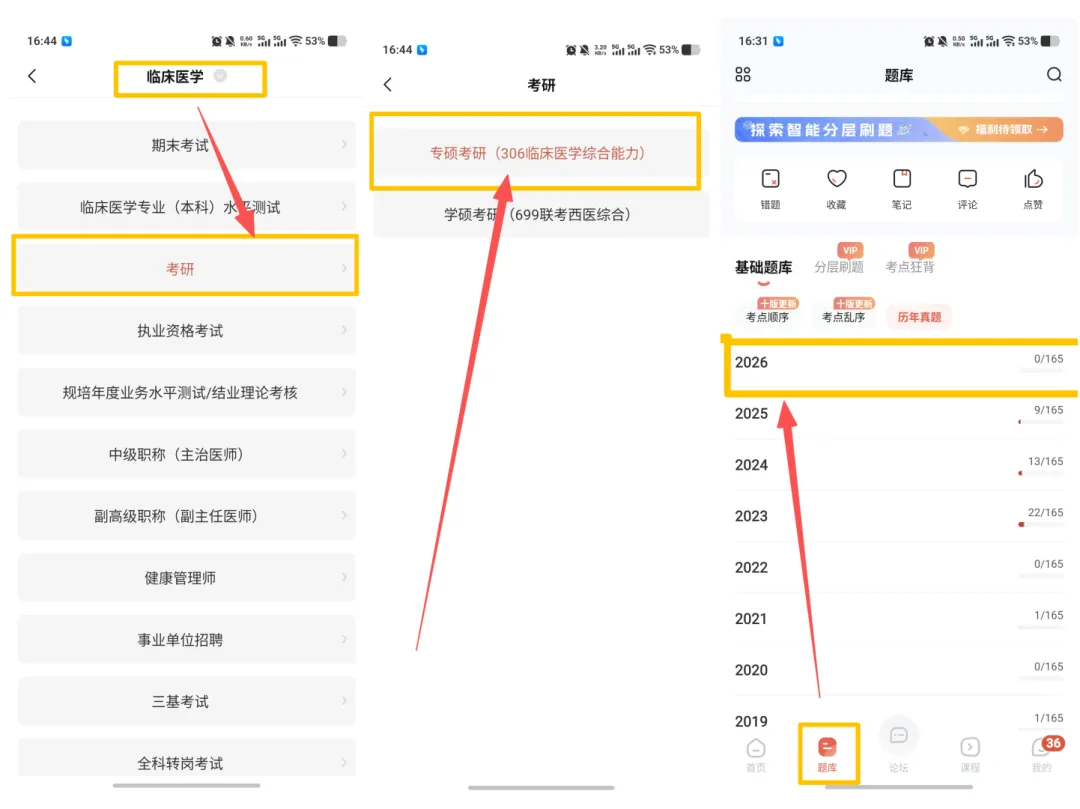Image resolution: width=1080 pixels, height=809 pixels.
Task: Open the 2023 exam paper row
Action: pyautogui.click(x=899, y=516)
